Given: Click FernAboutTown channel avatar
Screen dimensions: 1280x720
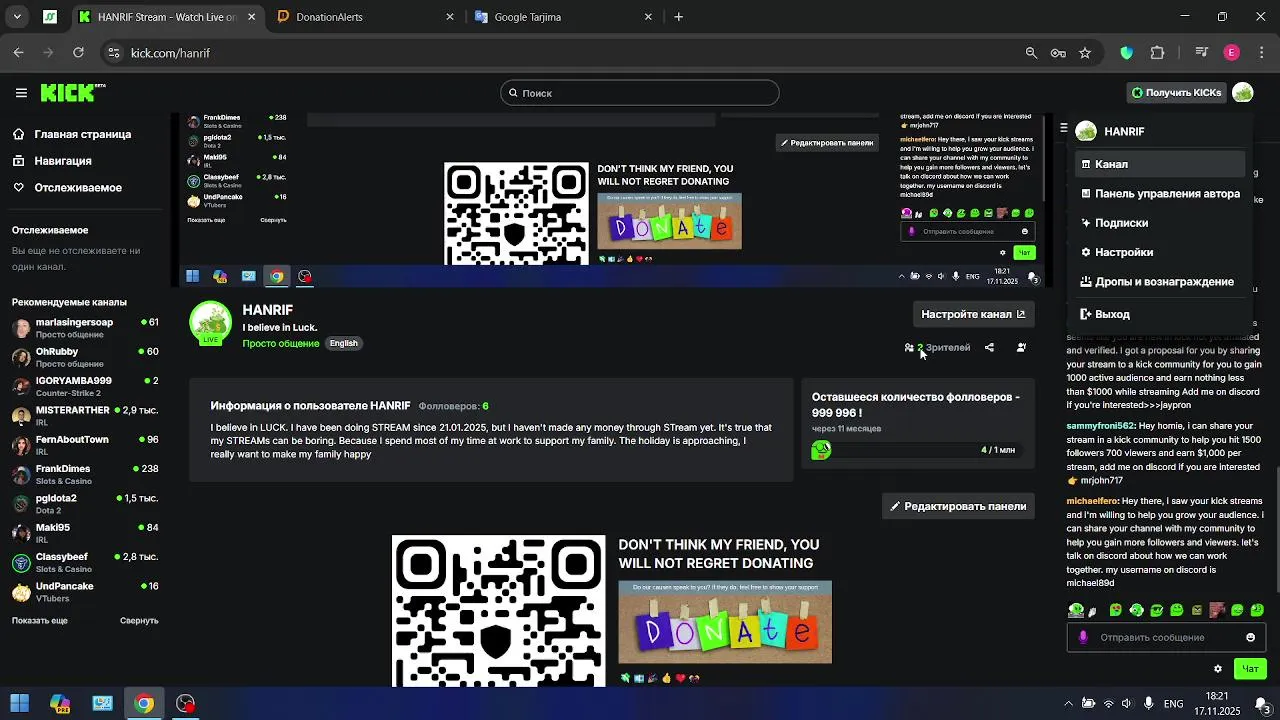Looking at the screenshot, I should click(21, 445).
